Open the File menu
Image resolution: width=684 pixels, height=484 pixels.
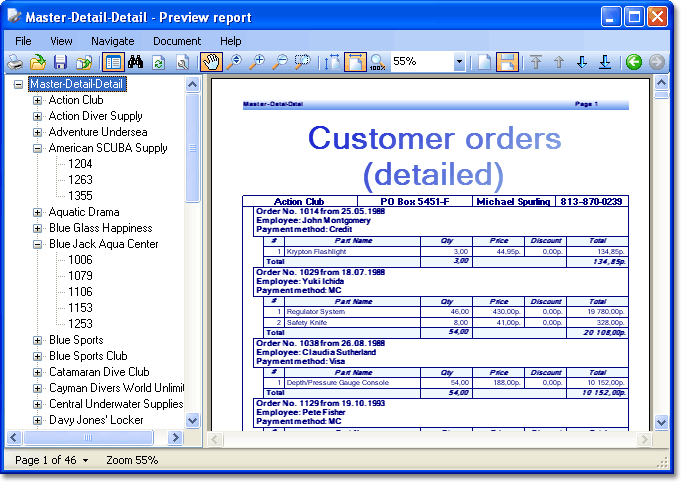23,41
